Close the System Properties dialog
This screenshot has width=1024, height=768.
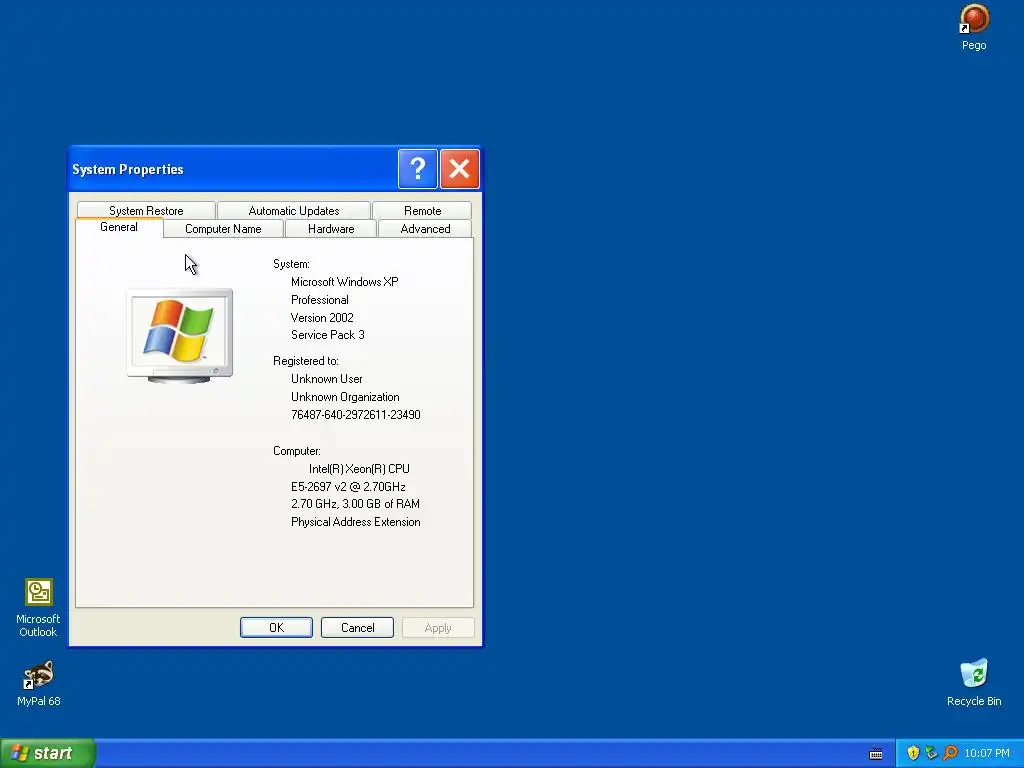click(x=460, y=169)
